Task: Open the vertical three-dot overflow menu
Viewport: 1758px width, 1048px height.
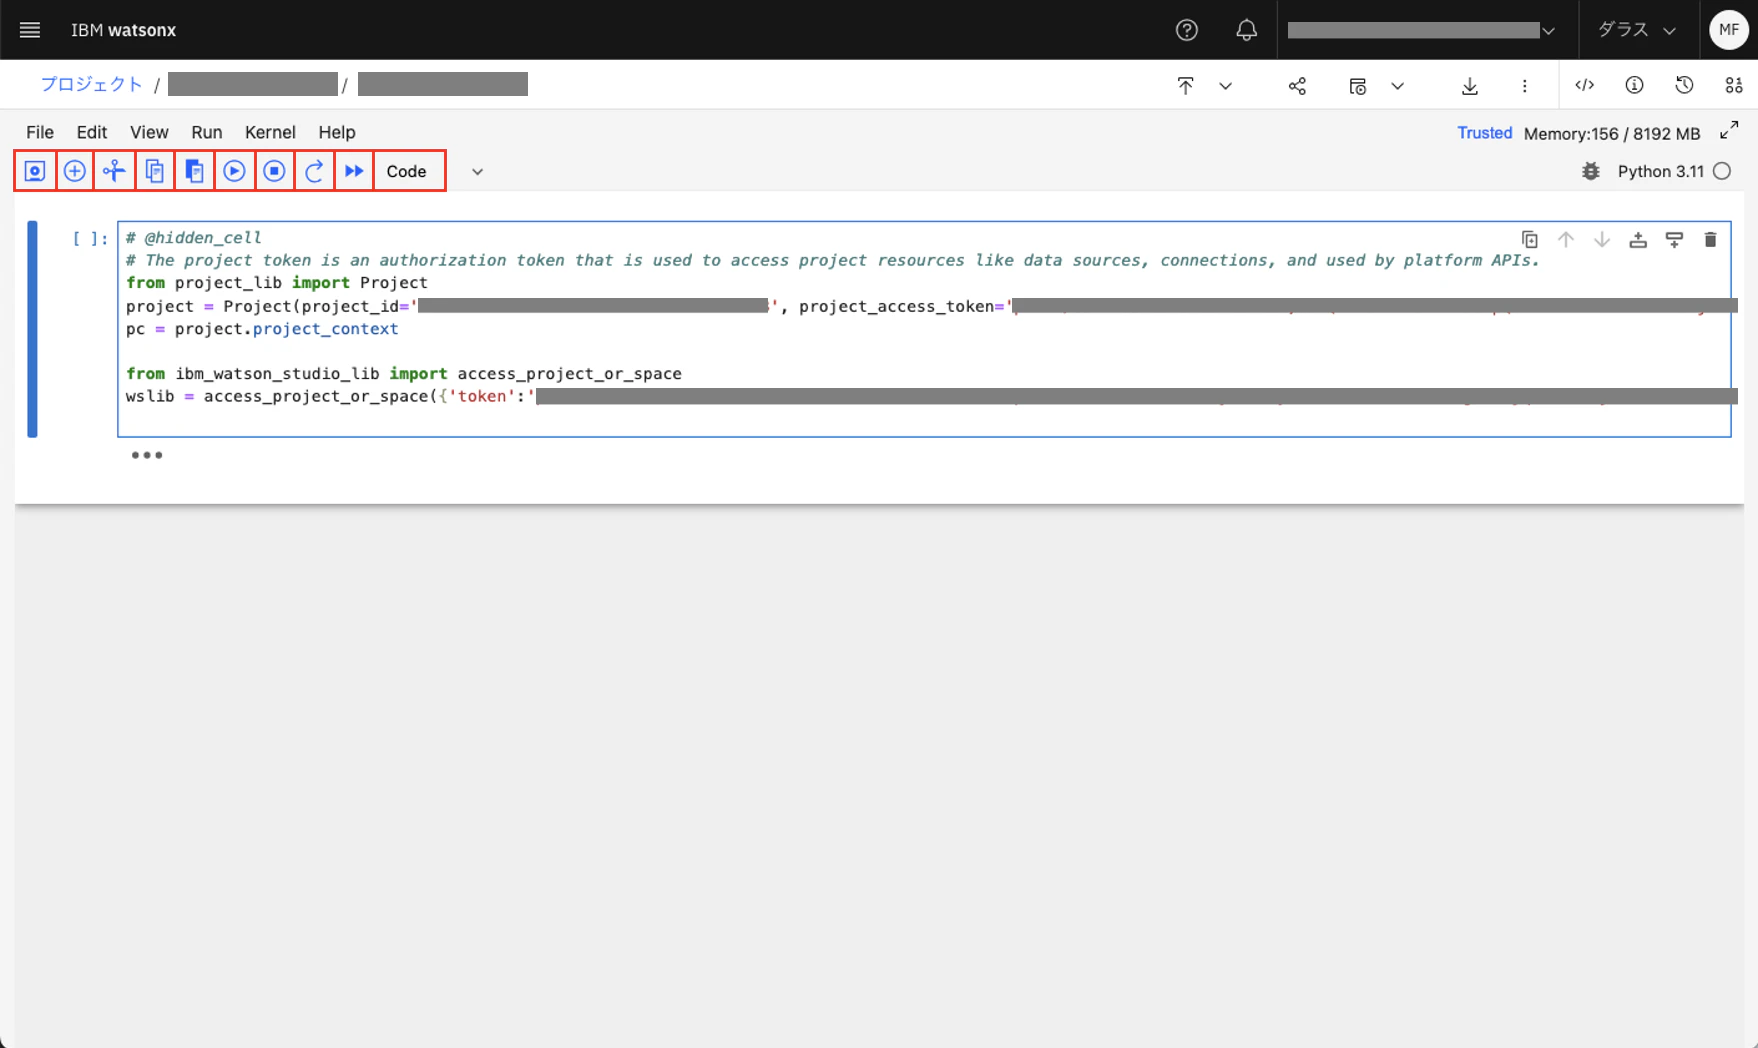Action: point(1524,86)
